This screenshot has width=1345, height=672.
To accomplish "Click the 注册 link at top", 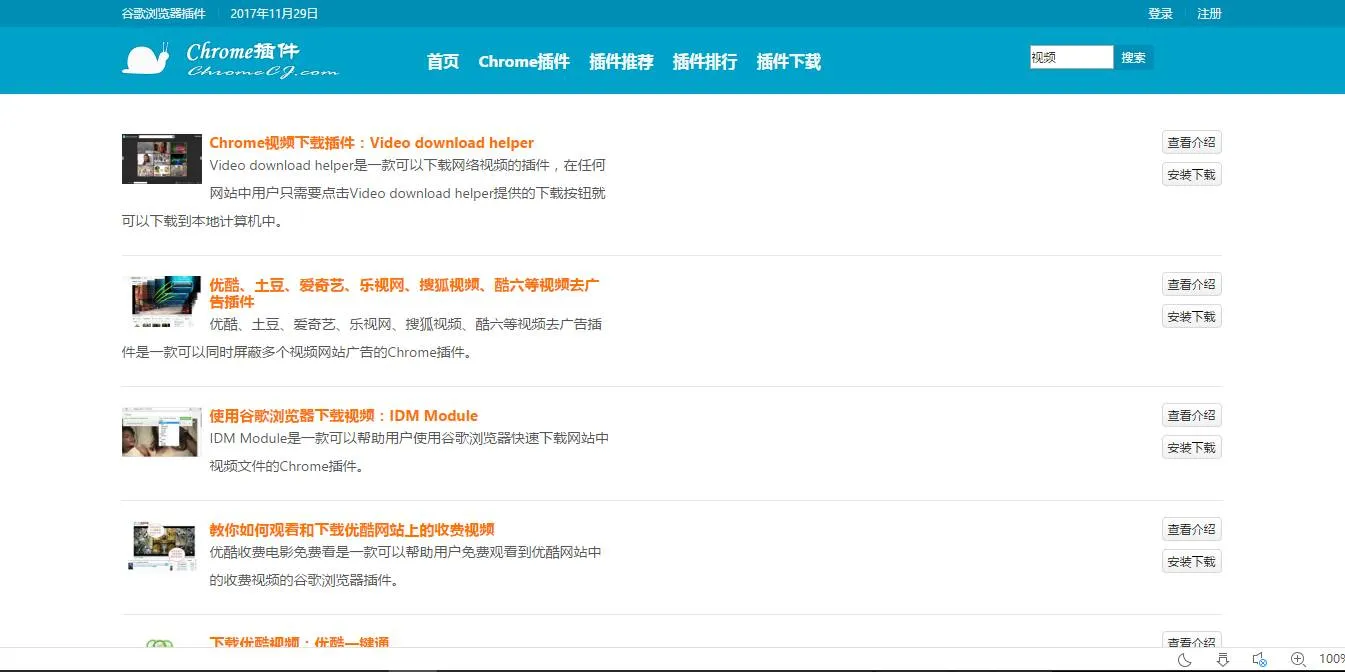I will 1210,14.
